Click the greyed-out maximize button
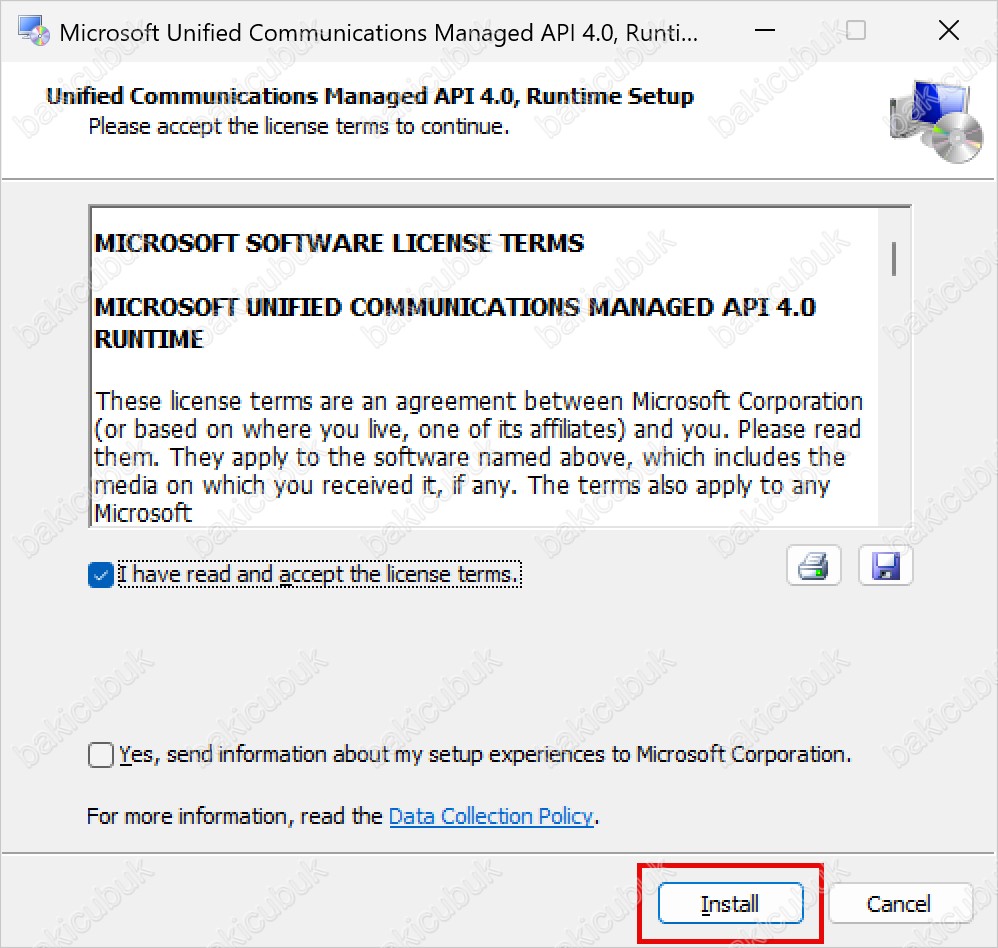Screen dimensions: 998x948 coord(855,31)
